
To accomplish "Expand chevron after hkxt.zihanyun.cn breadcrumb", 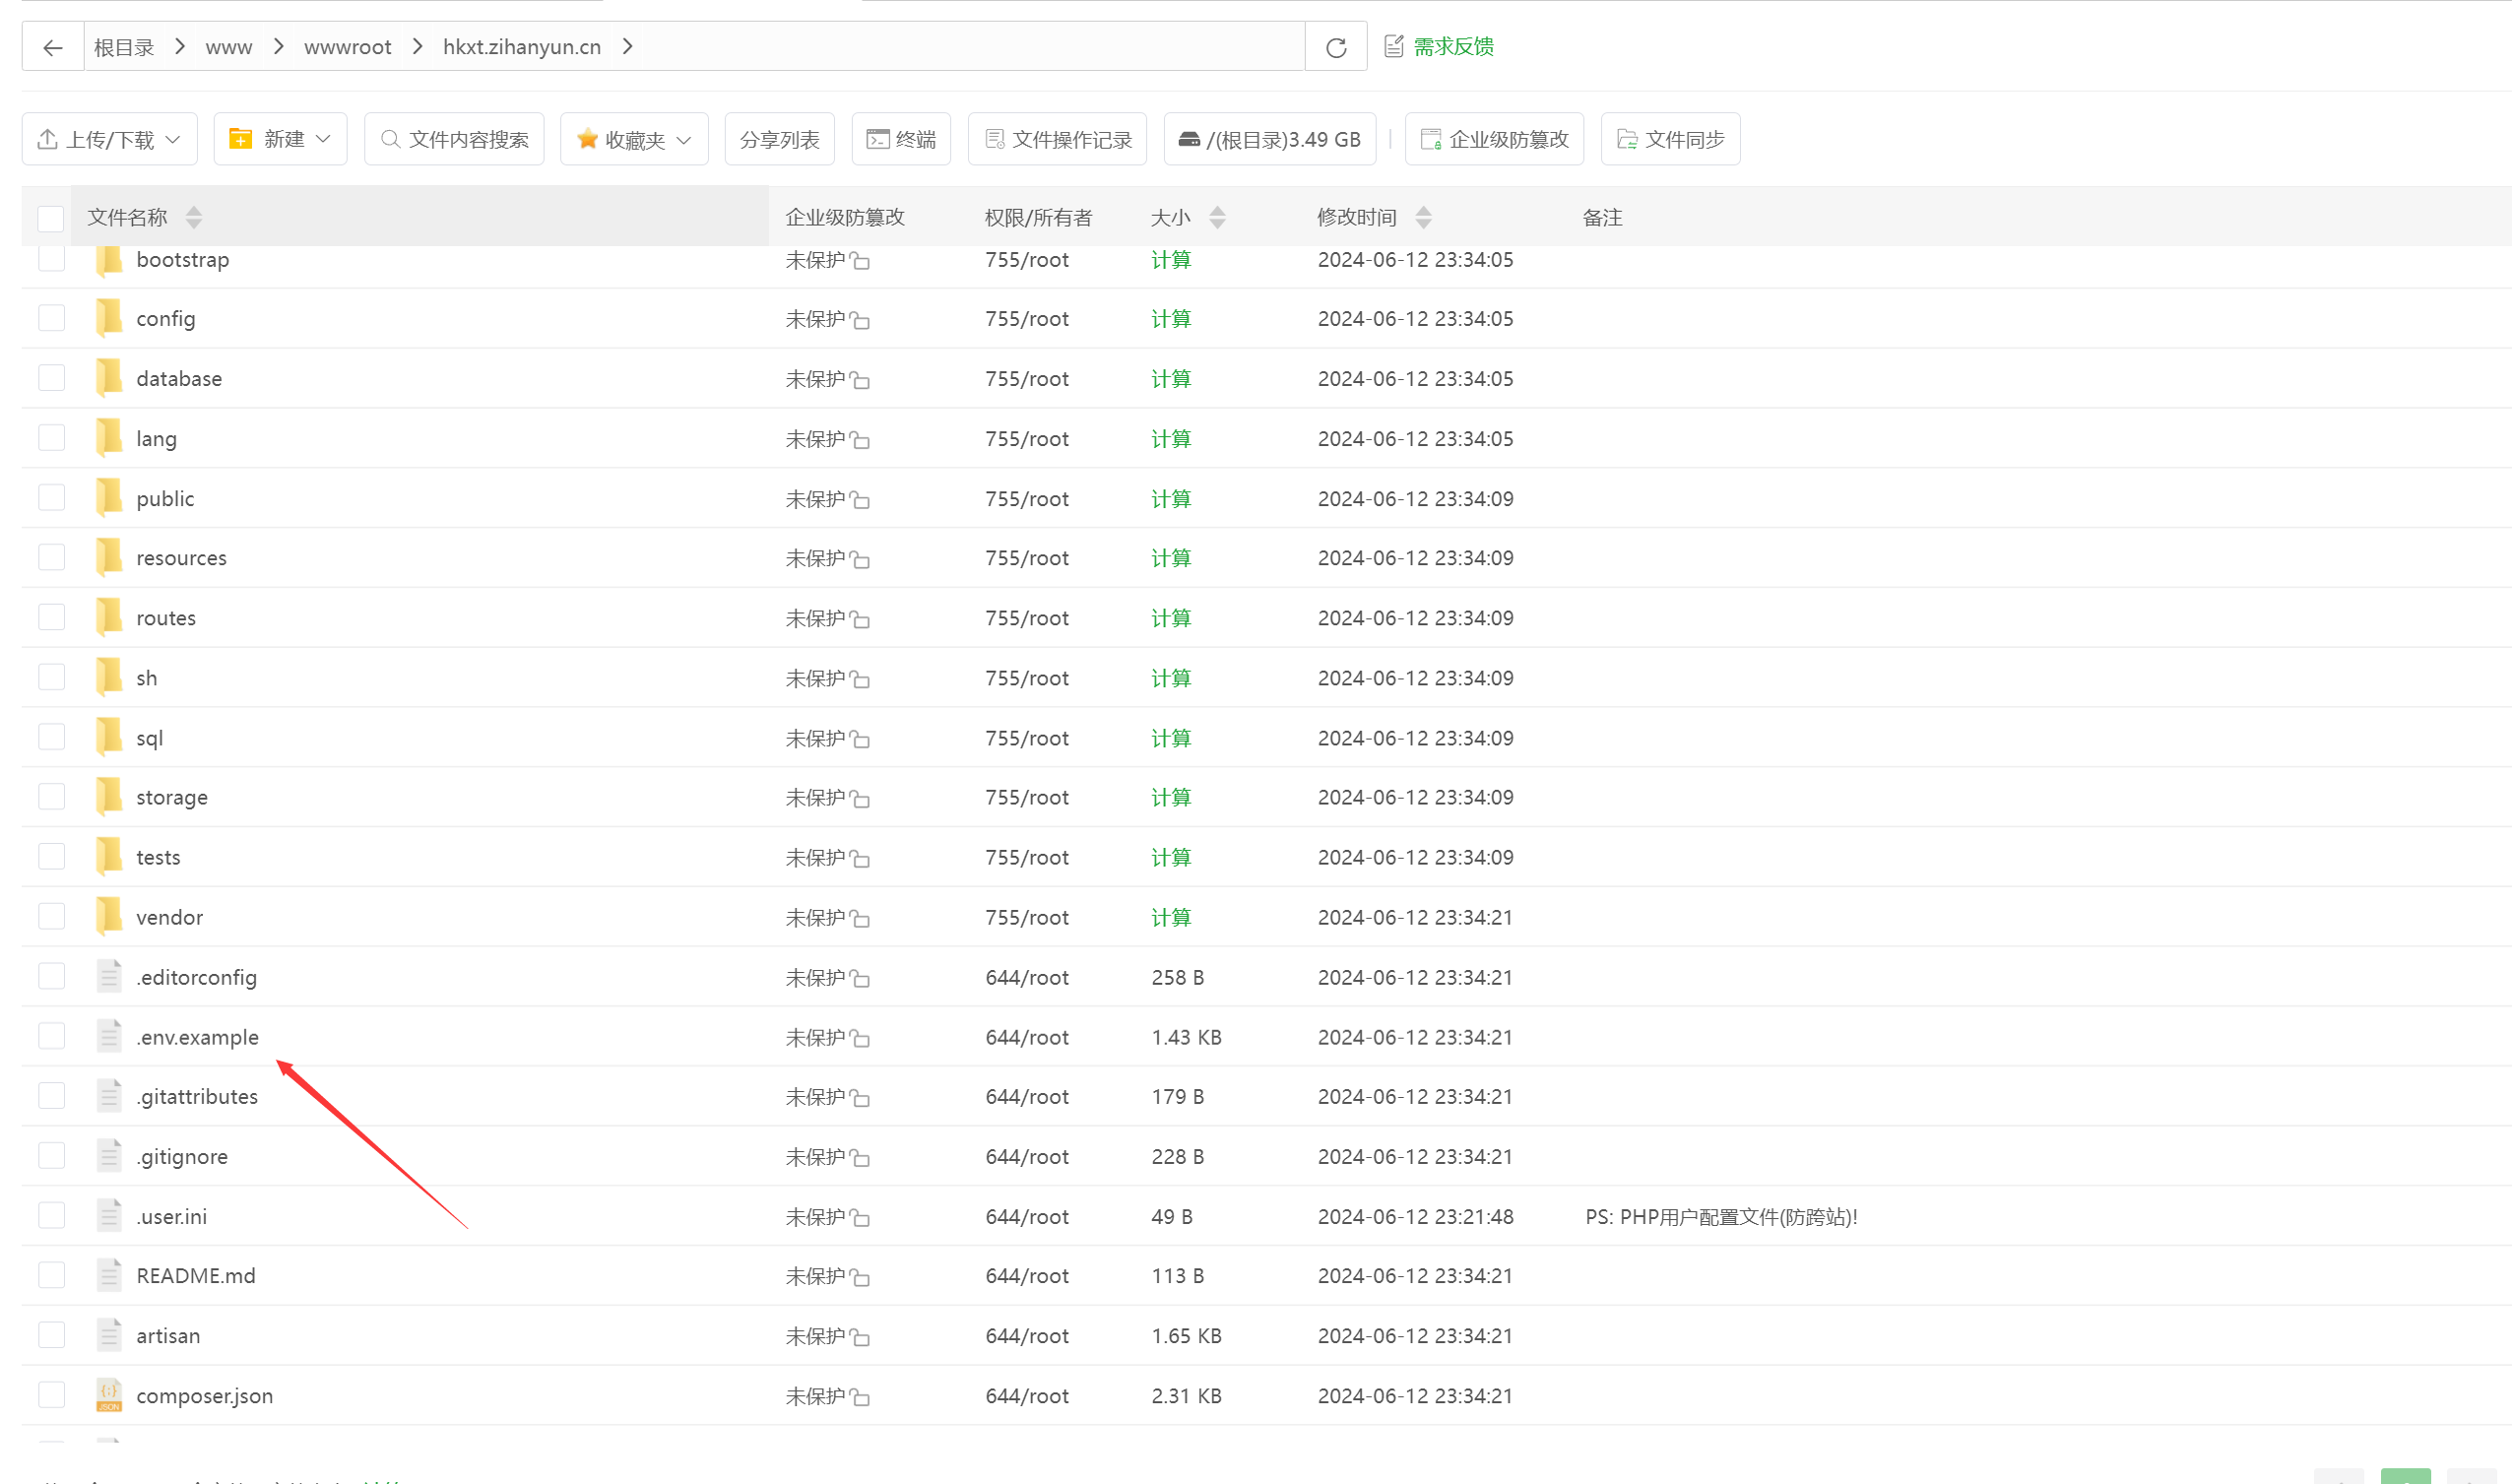I will pos(628,47).
